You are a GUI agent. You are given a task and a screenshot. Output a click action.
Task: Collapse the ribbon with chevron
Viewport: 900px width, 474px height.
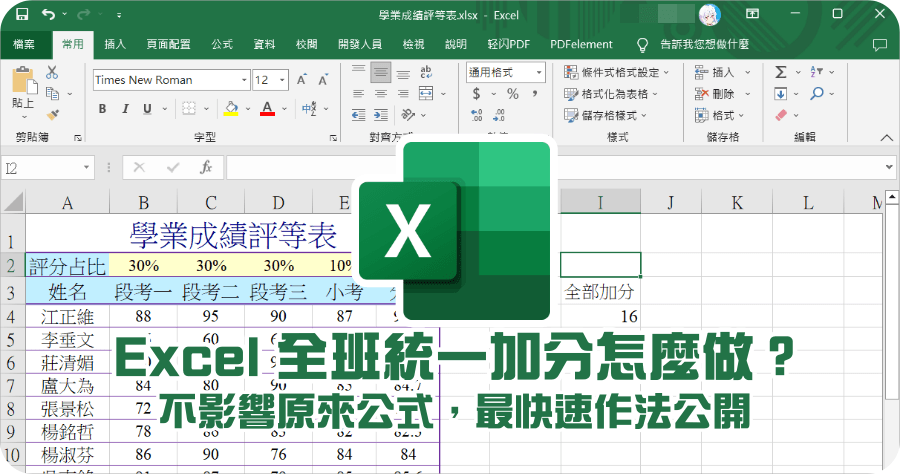tap(886, 138)
